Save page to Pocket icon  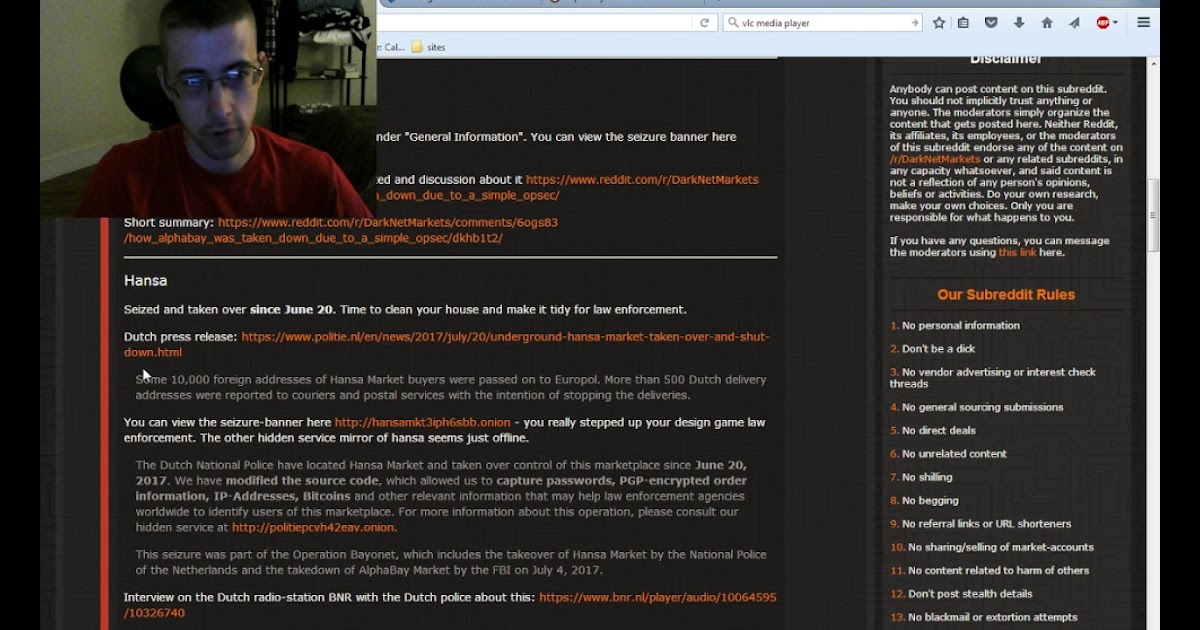991,22
